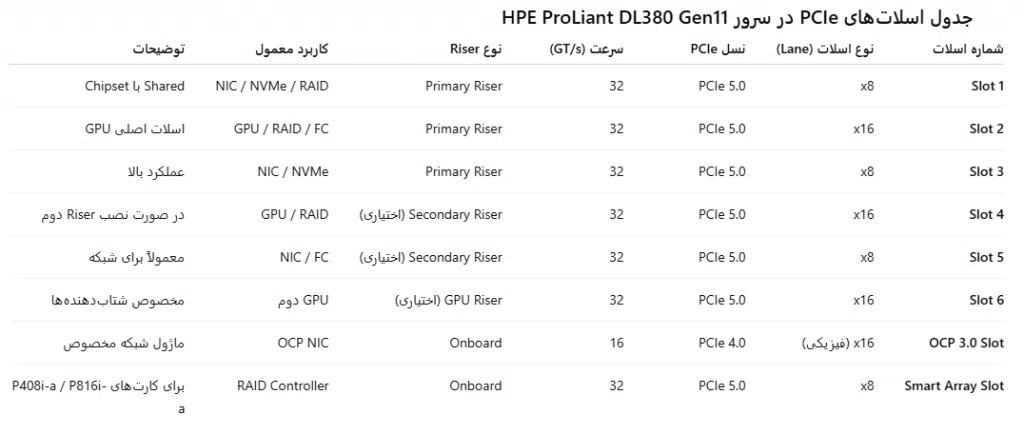The image size is (1024, 434).
Task: Select the 'Shared با Chipset' description cell
Action: [135, 86]
